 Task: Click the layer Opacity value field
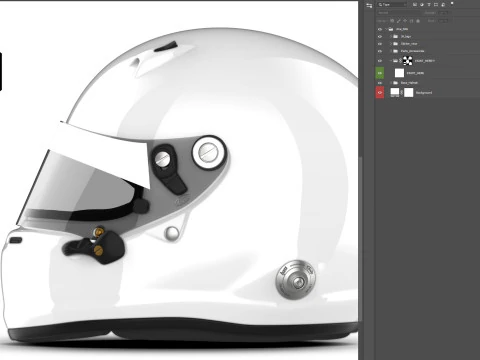pyautogui.click(x=443, y=13)
